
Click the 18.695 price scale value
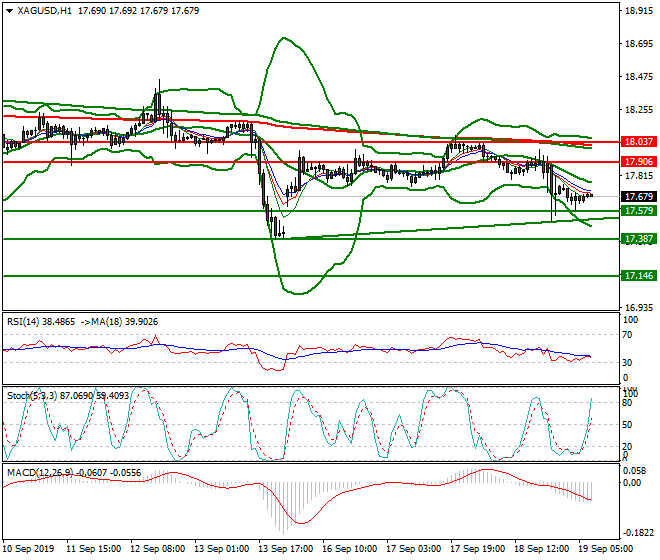point(639,44)
